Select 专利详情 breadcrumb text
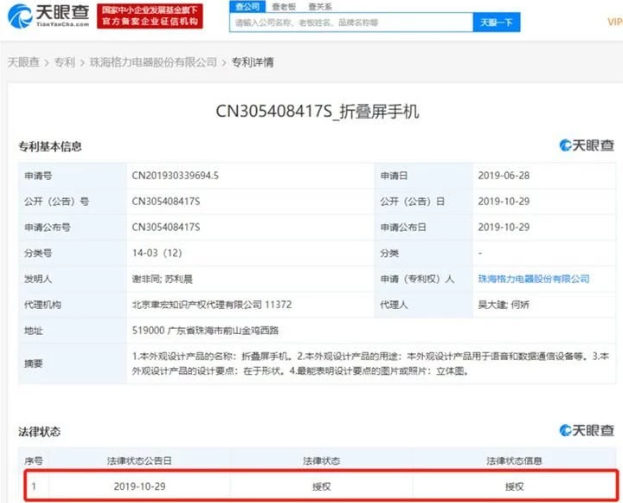The height and width of the screenshot is (503, 623). coord(253,62)
